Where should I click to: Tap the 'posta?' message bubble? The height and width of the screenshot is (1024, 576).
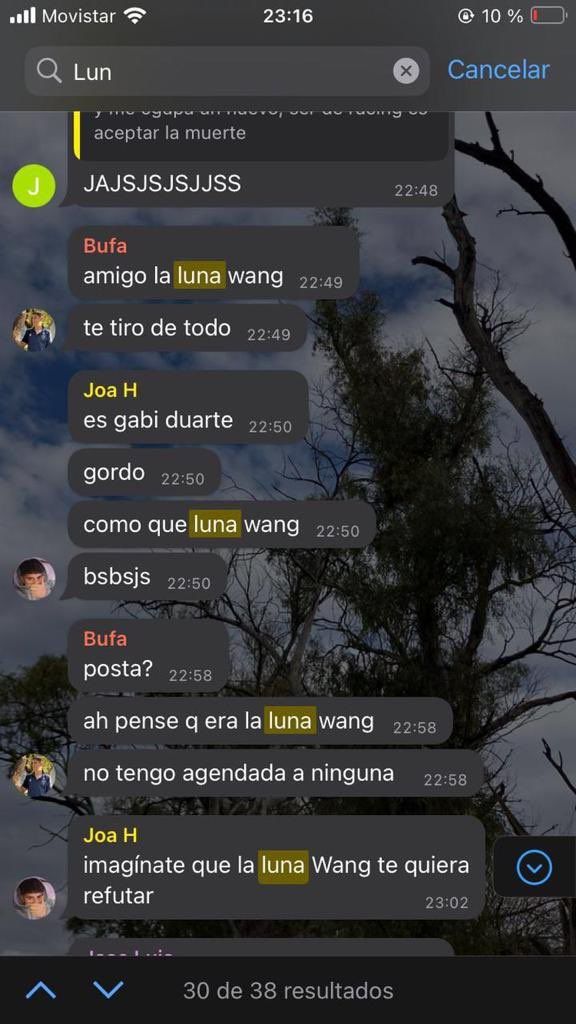pyautogui.click(x=148, y=656)
